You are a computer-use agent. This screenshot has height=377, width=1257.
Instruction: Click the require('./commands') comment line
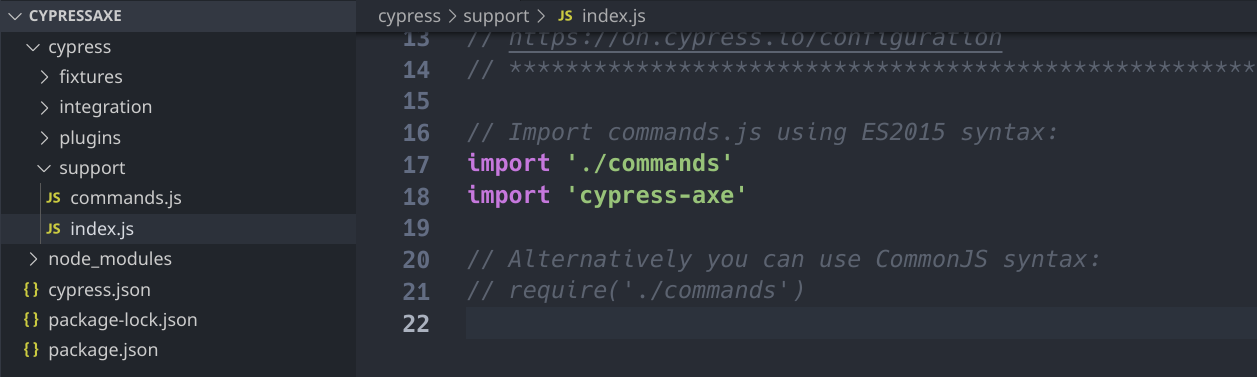[x=636, y=291]
